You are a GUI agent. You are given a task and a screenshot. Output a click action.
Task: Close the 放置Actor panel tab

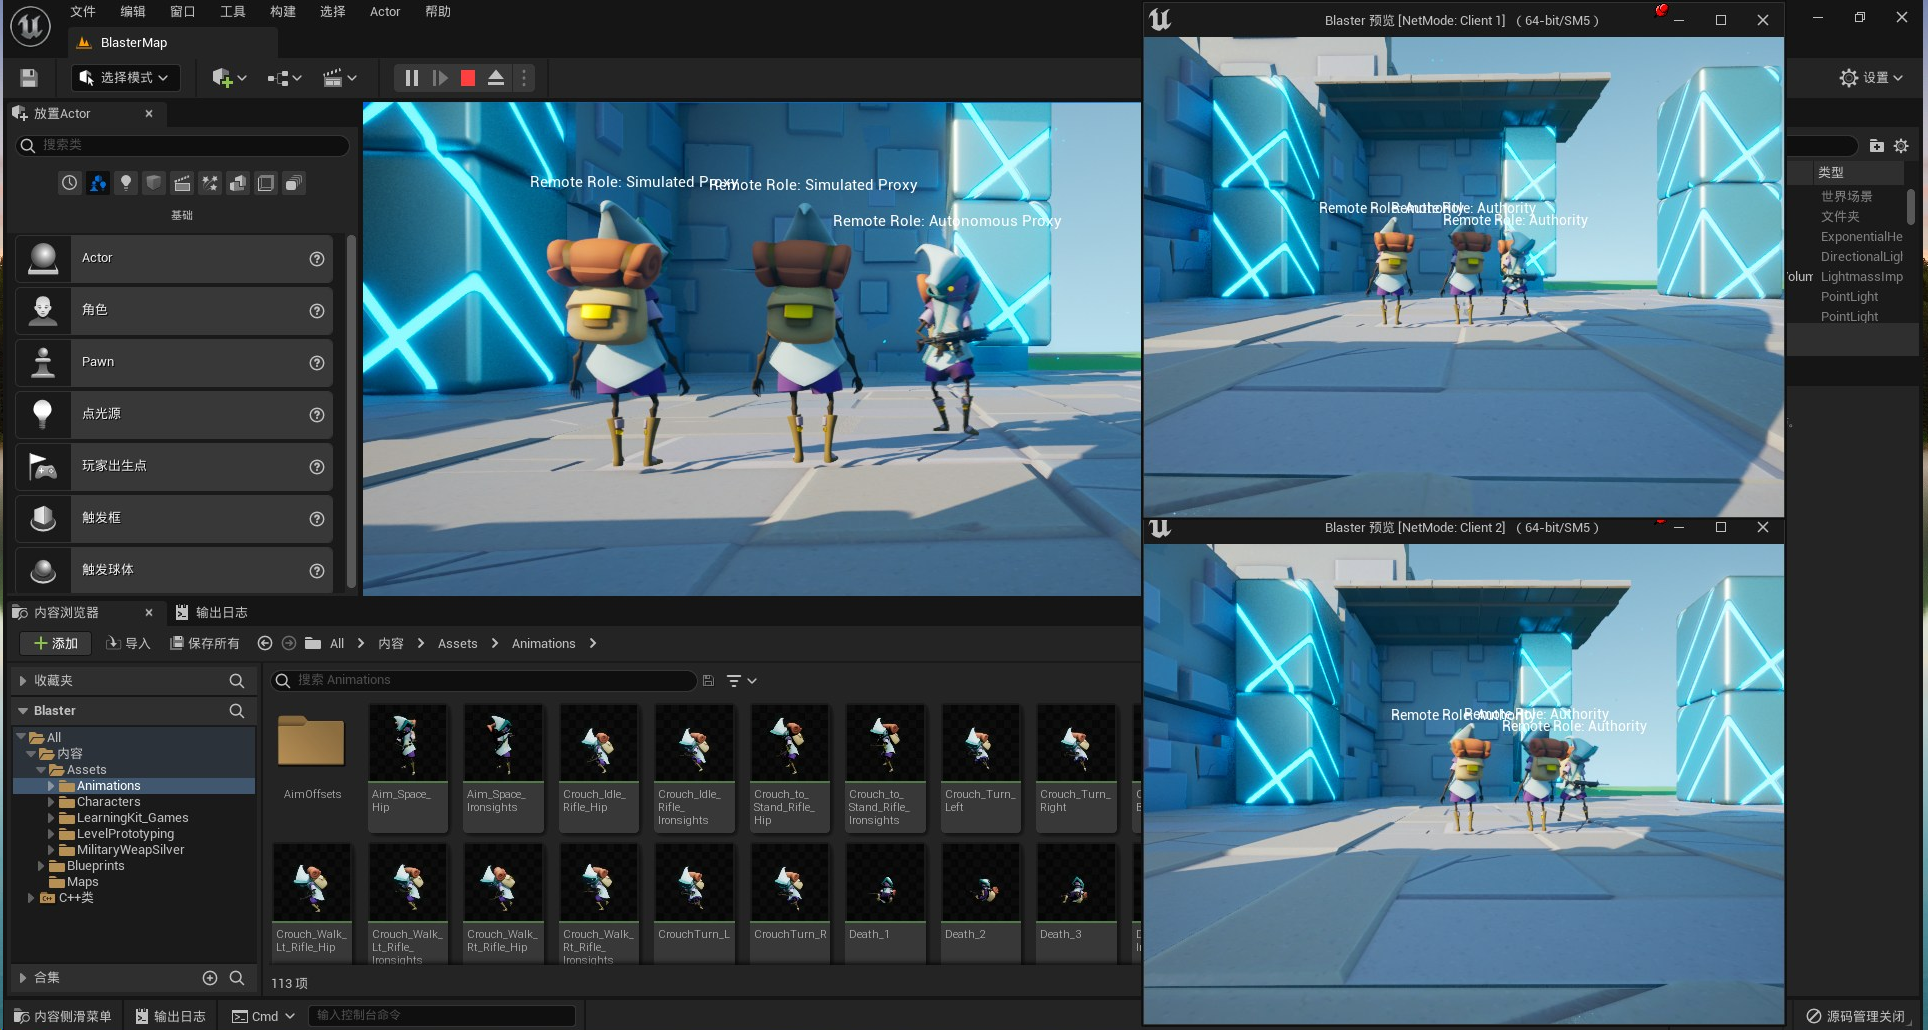pyautogui.click(x=149, y=114)
